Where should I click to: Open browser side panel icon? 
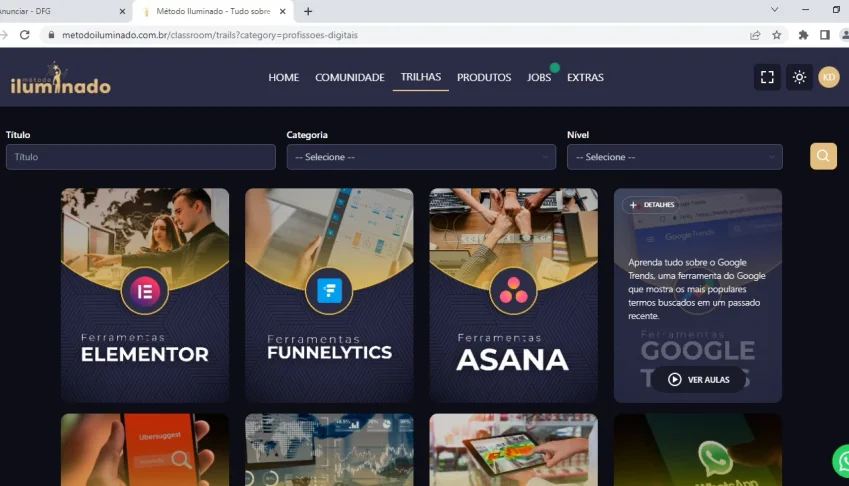click(825, 35)
